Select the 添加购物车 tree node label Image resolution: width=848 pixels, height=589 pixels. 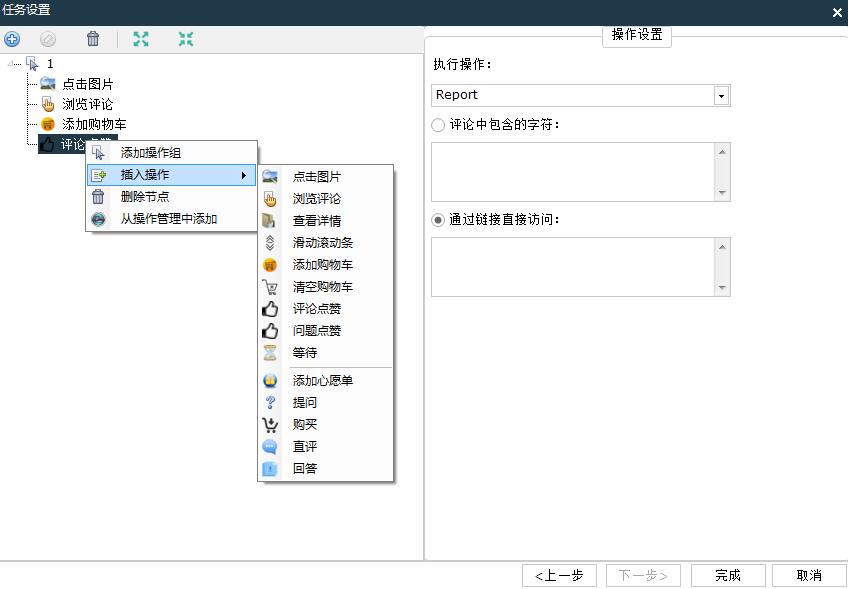(94, 124)
